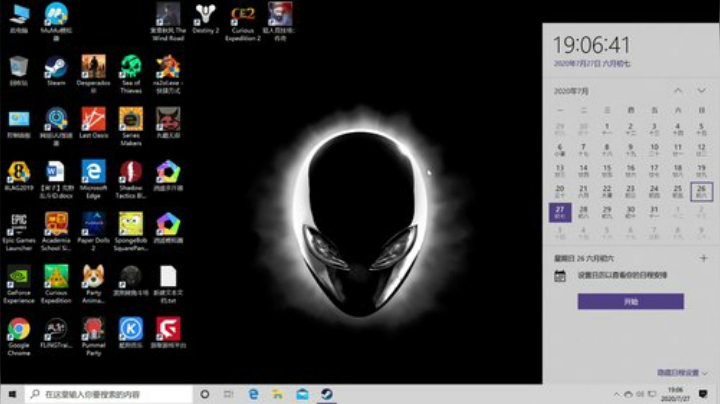This screenshot has width=720, height=404.
Task: Open the FLiNGTrainer shortcut
Action: click(x=56, y=333)
